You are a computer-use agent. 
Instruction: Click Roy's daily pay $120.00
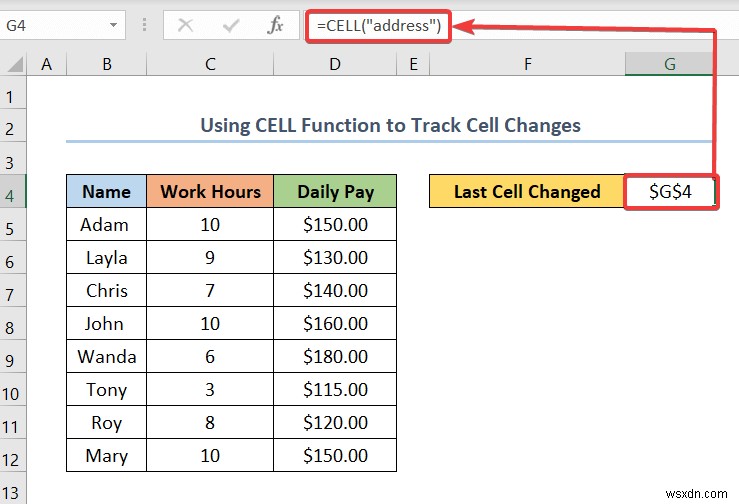[335, 422]
